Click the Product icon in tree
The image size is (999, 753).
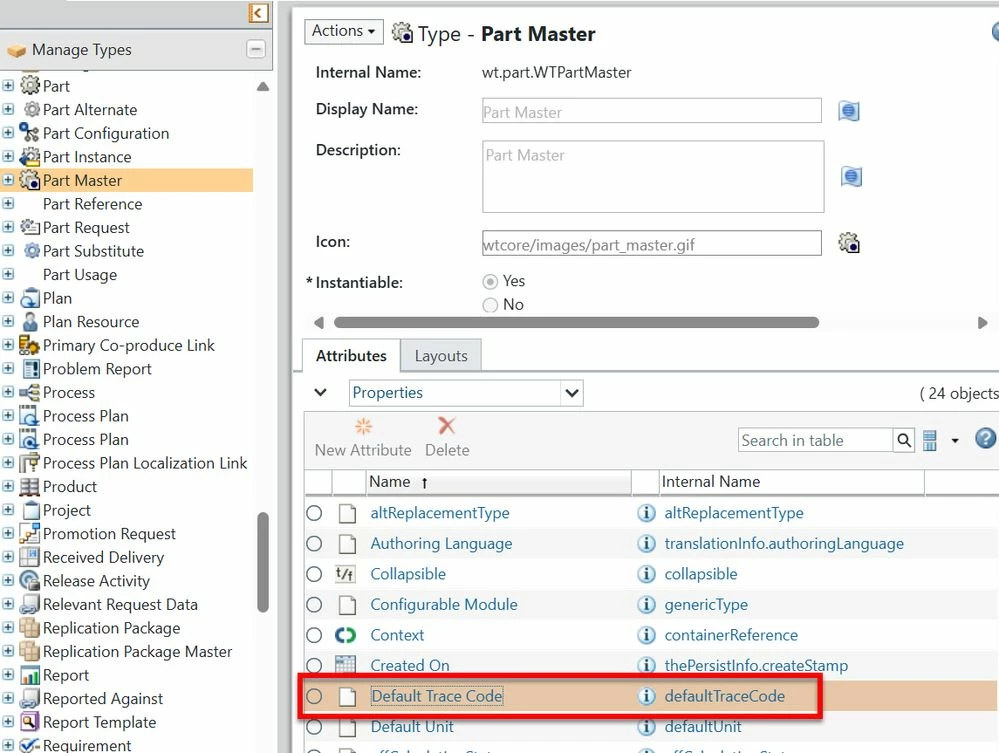(29, 487)
